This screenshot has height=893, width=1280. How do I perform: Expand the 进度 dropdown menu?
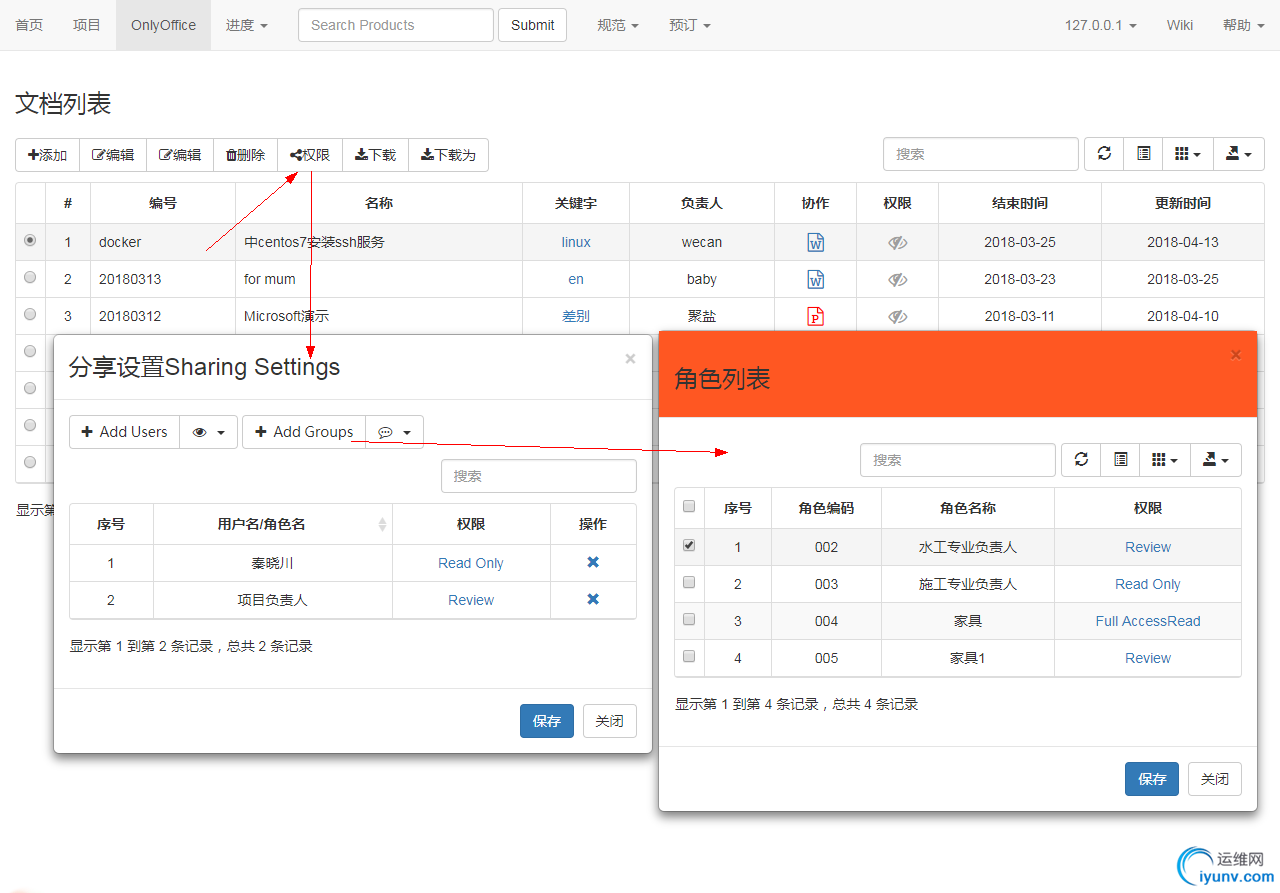pos(246,25)
